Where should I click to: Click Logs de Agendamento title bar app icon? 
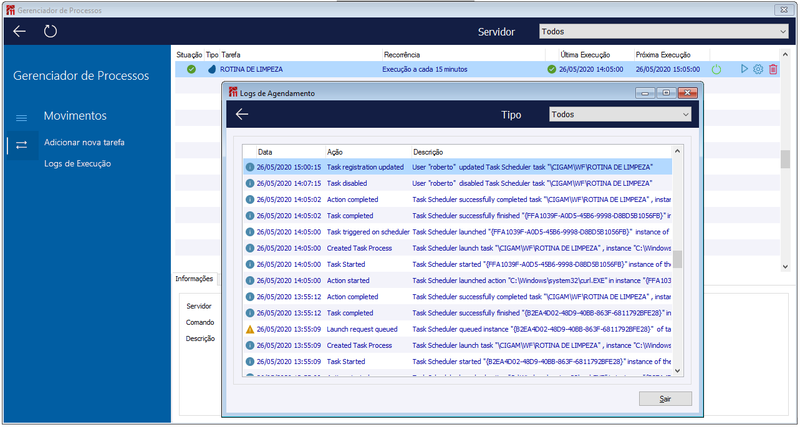pyautogui.click(x=233, y=92)
